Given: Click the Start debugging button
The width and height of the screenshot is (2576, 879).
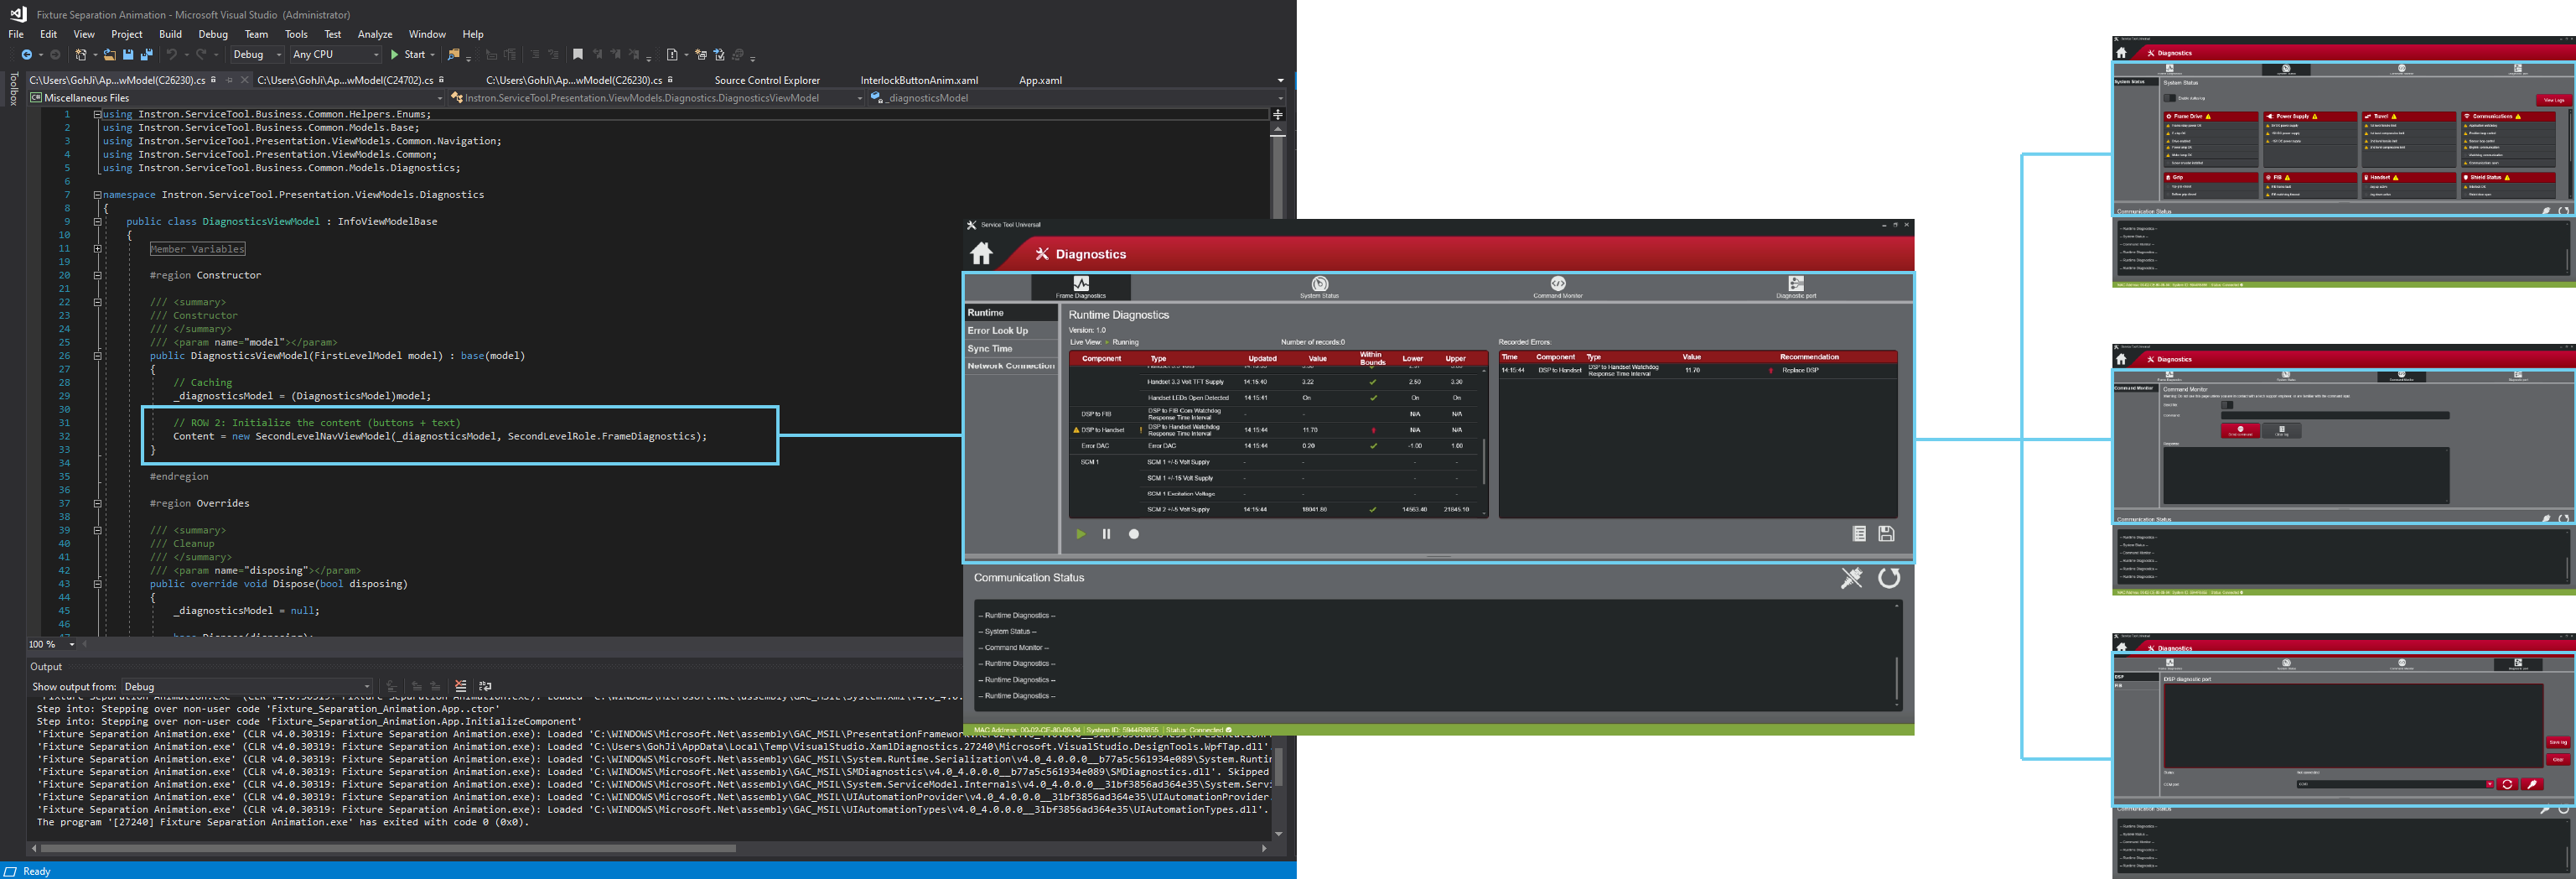Looking at the screenshot, I should [408, 55].
